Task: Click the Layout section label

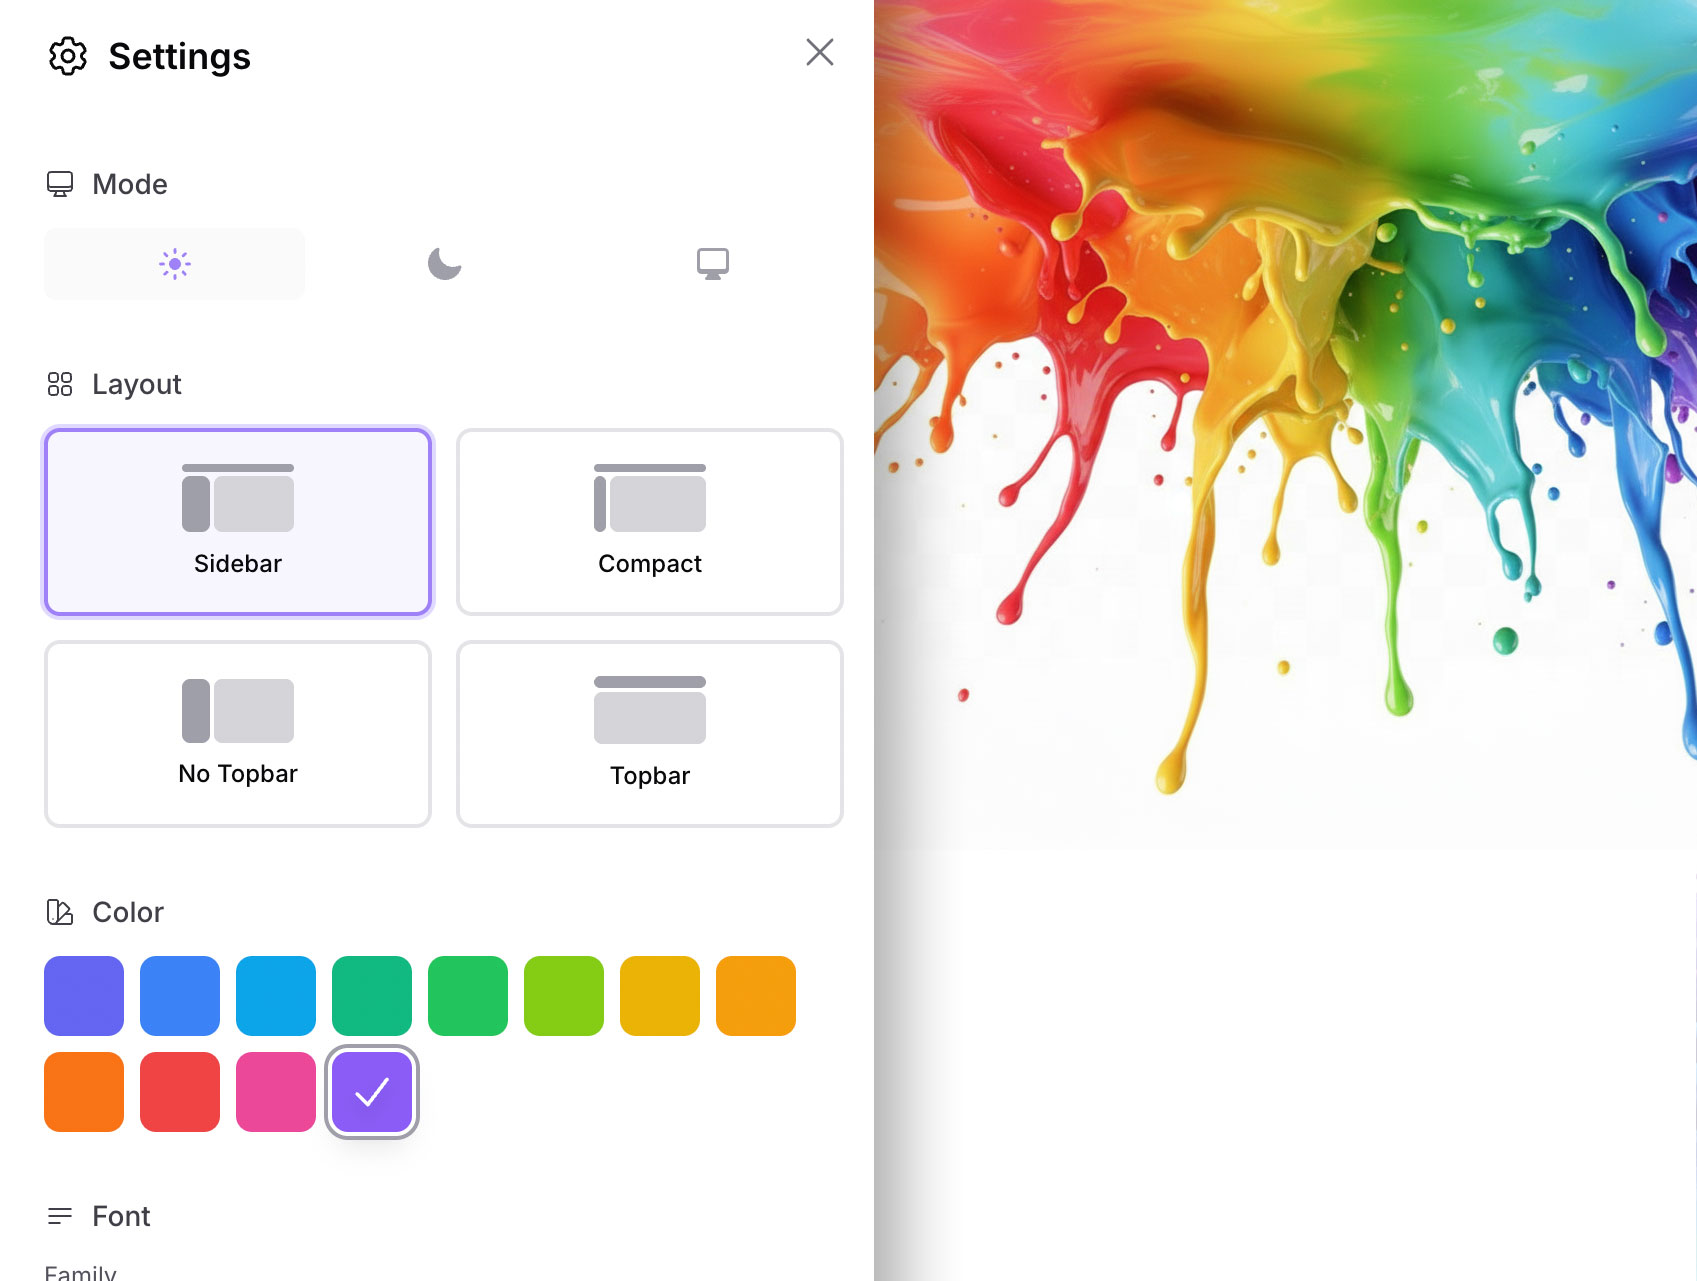Action: pos(137,385)
